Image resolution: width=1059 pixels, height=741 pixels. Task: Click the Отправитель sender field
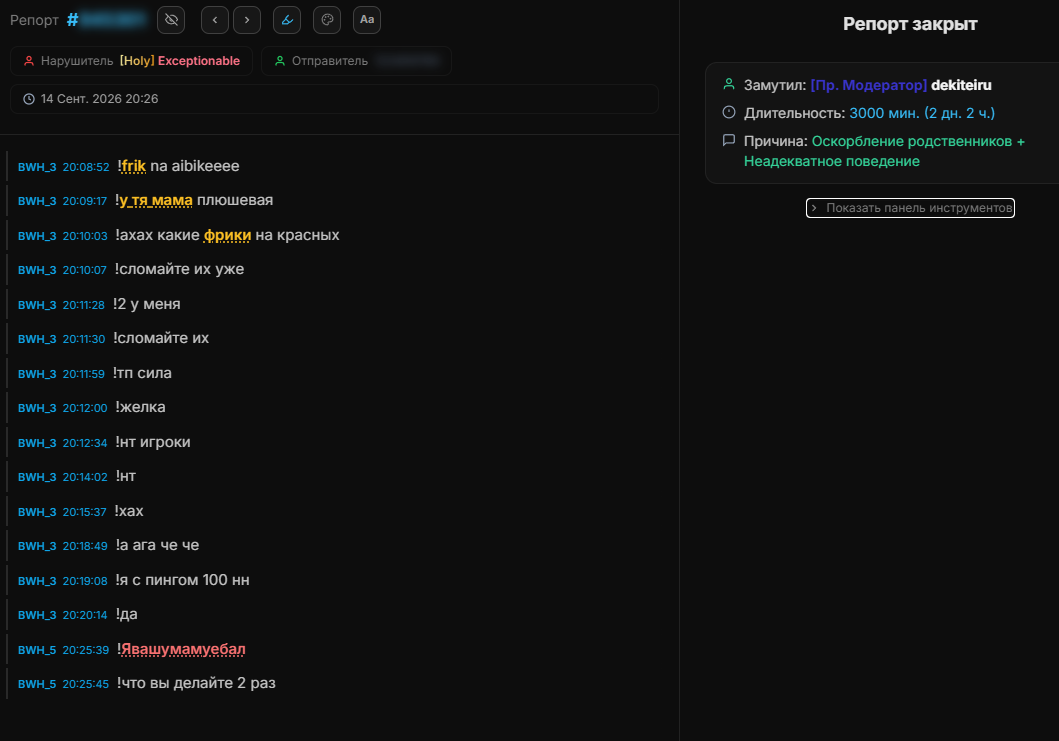click(x=356, y=61)
